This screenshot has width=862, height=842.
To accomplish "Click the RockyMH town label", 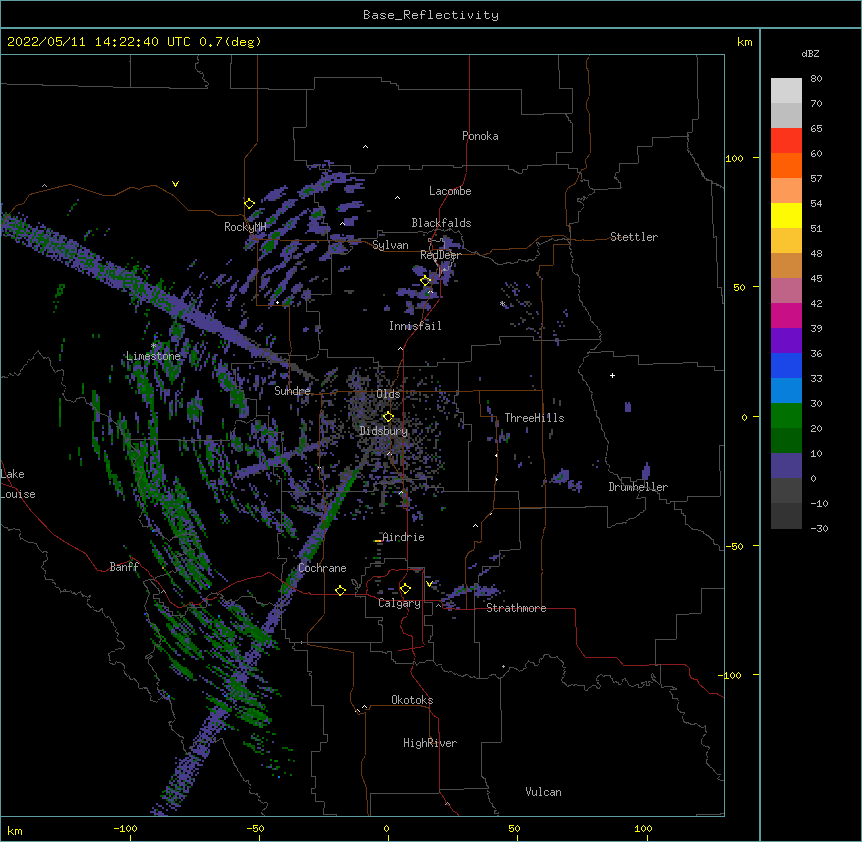I will [x=245, y=227].
